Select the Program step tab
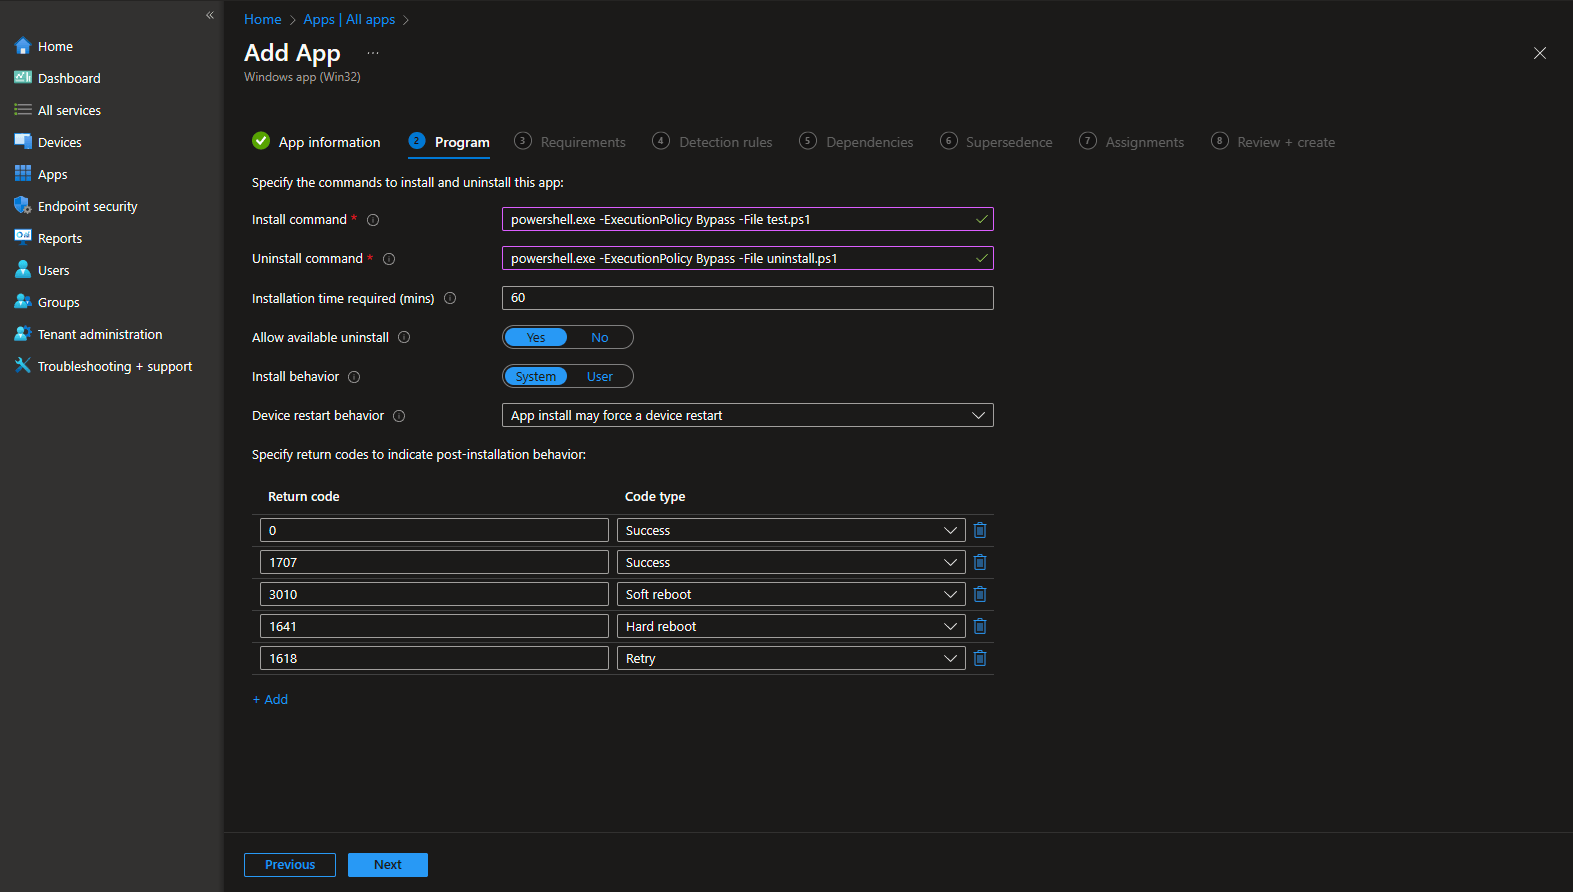1573x892 pixels. (449, 142)
